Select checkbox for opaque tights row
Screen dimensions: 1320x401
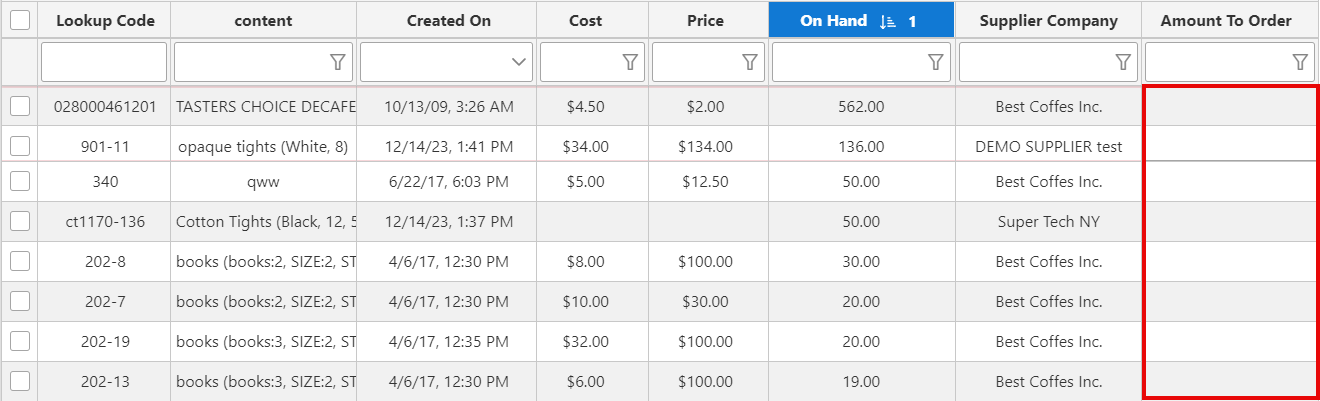[20, 146]
